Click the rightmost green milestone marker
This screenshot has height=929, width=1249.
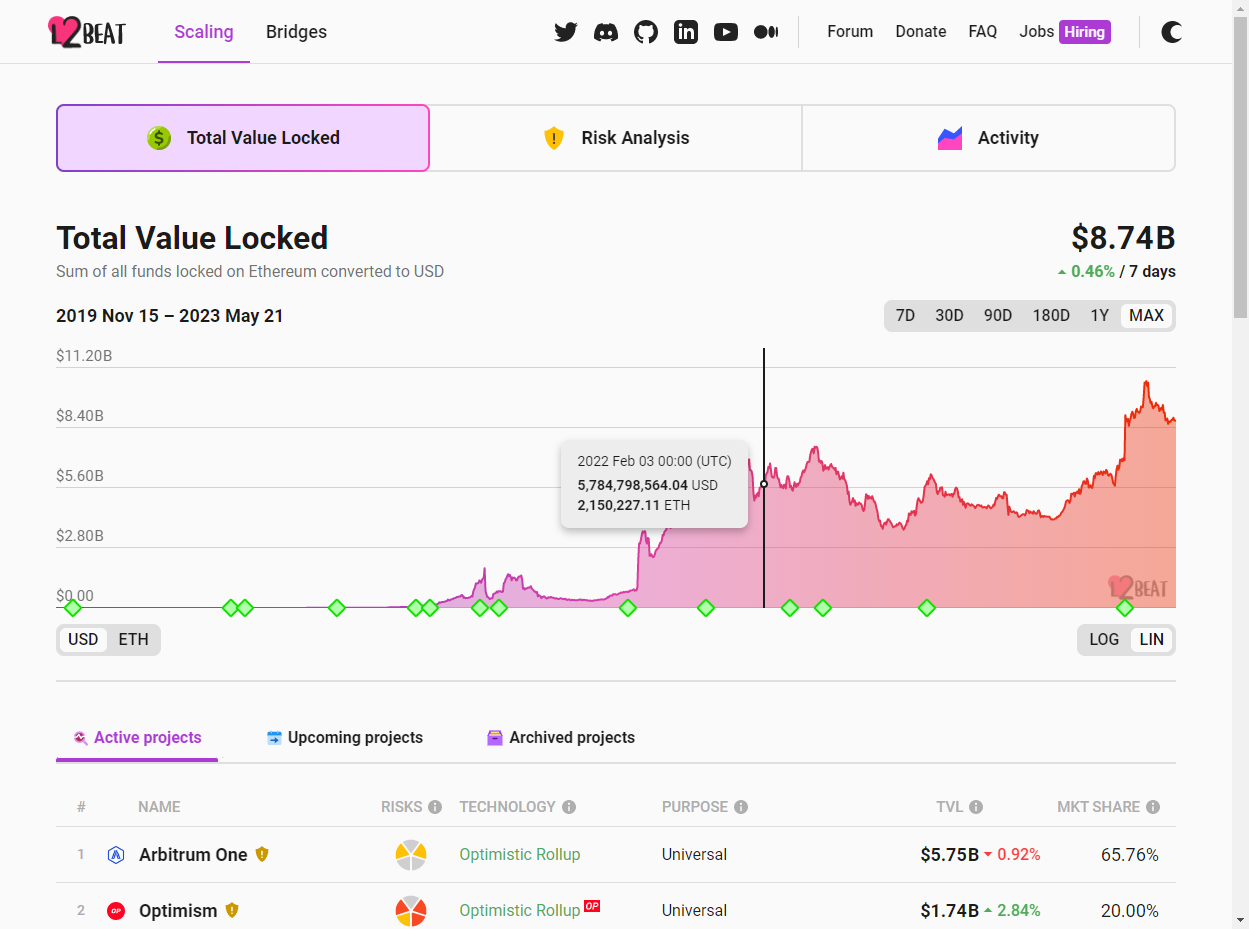point(1125,608)
